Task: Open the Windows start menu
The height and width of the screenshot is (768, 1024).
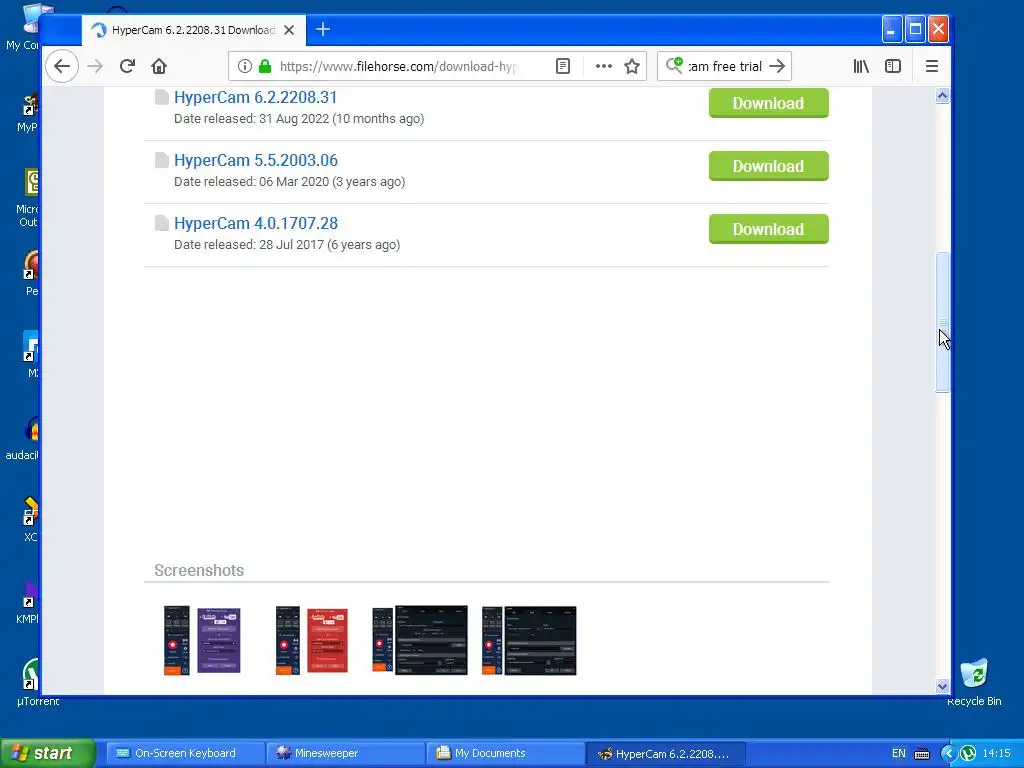Action: tap(48, 753)
